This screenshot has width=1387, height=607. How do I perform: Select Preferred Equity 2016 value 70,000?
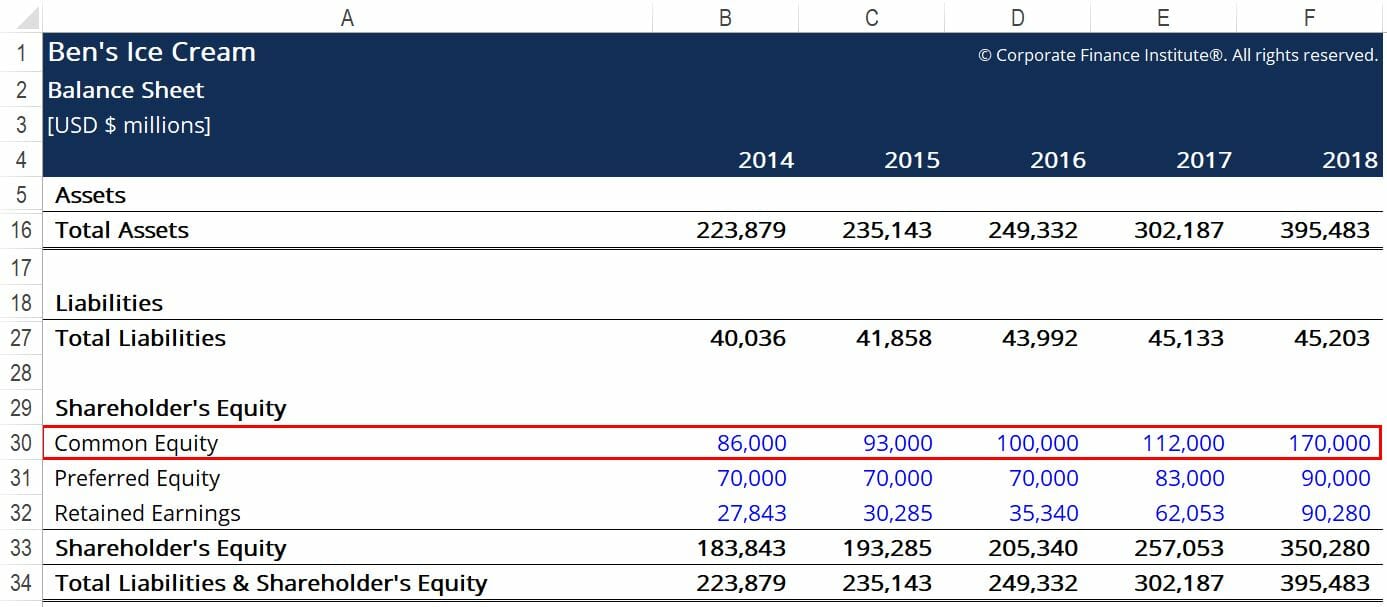pyautogui.click(x=1043, y=478)
